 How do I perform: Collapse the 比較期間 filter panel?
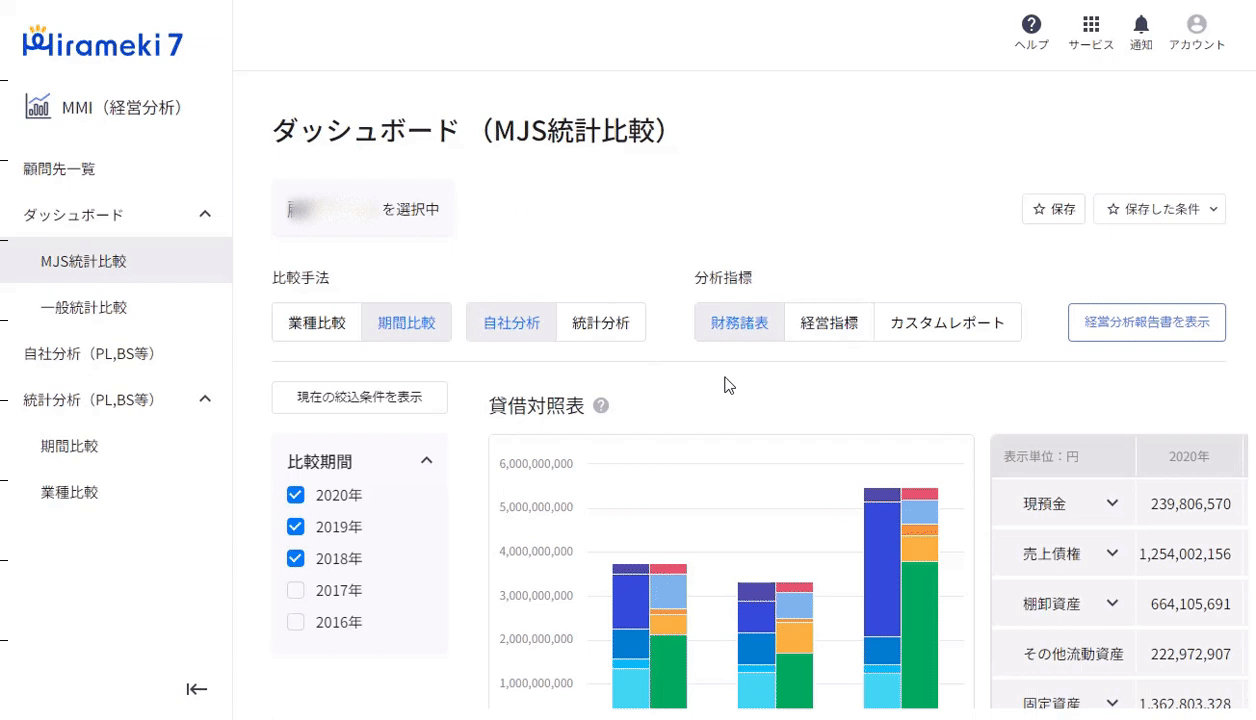[x=426, y=461]
